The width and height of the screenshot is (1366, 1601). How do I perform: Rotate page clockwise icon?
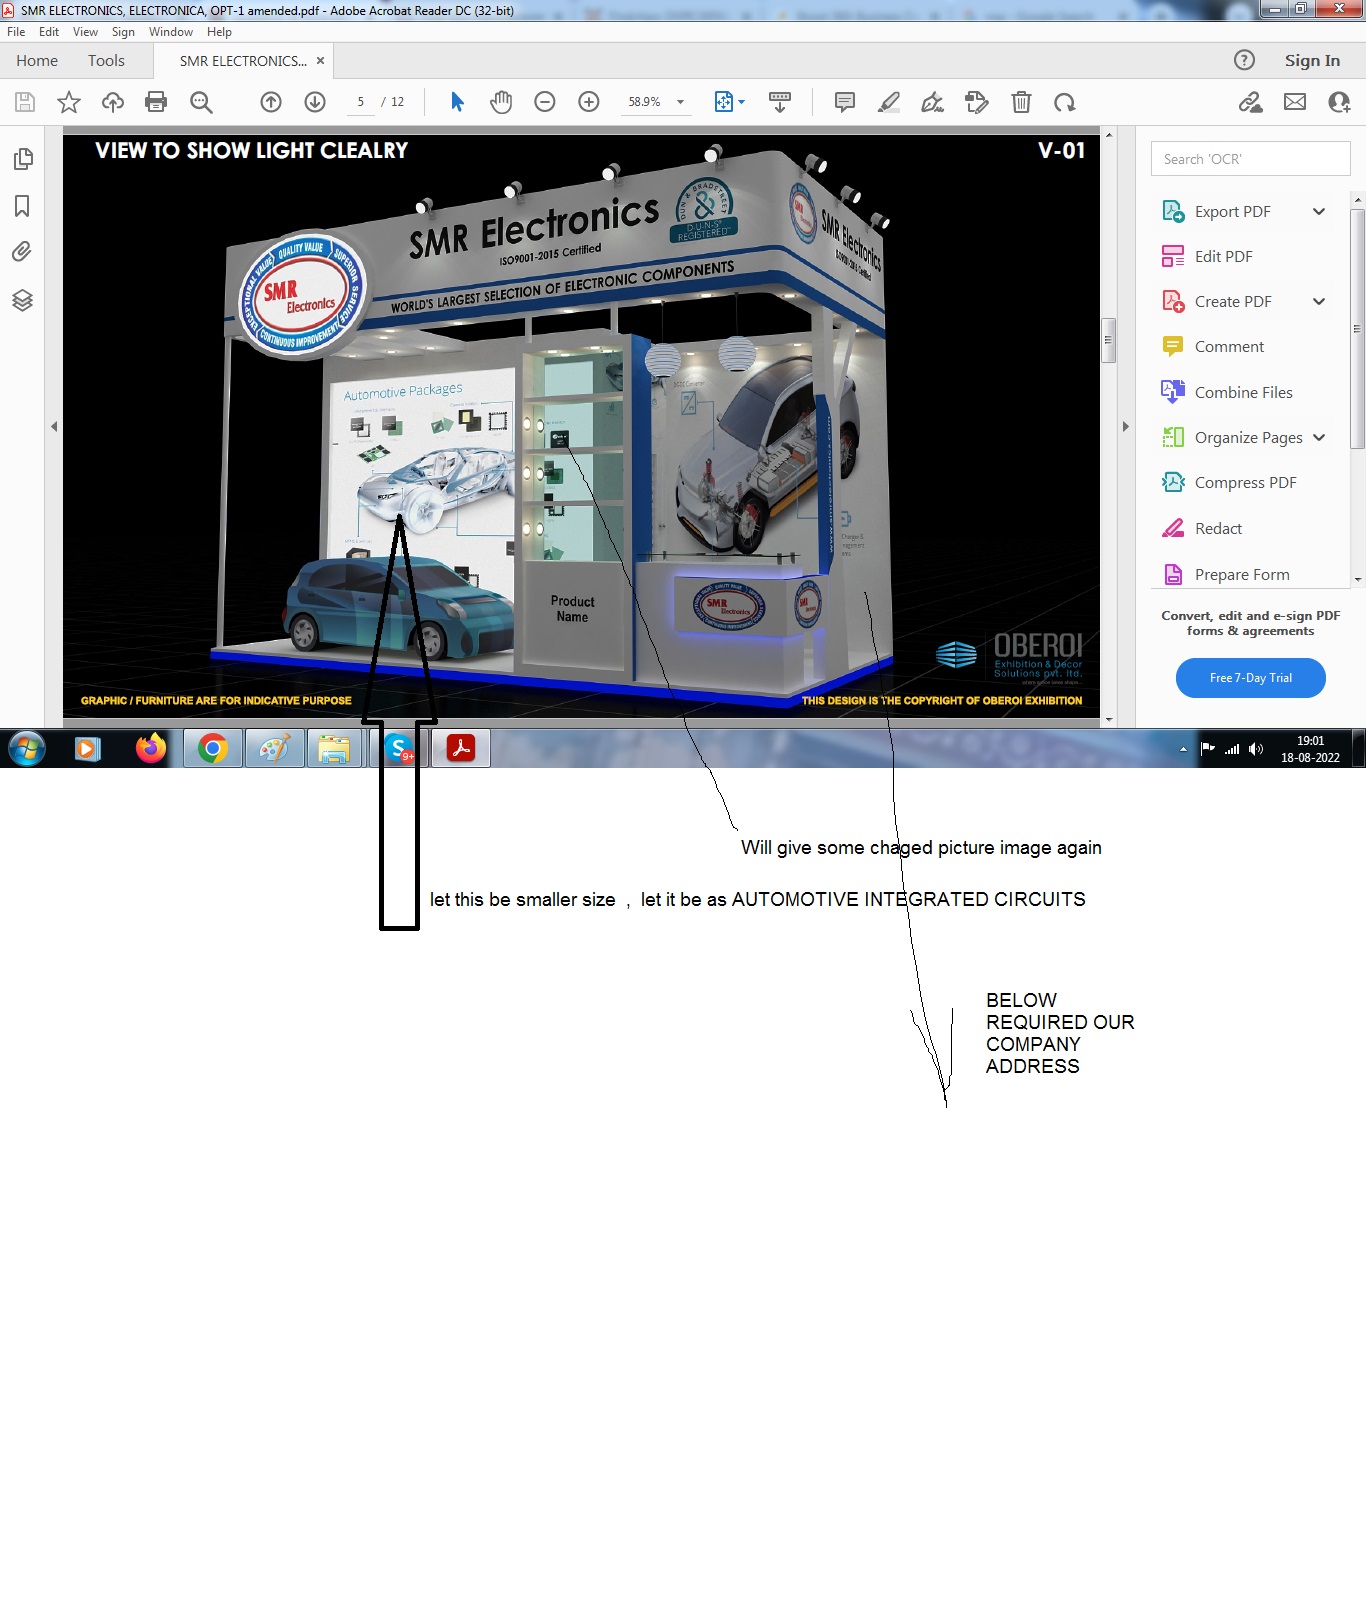[x=1065, y=102]
